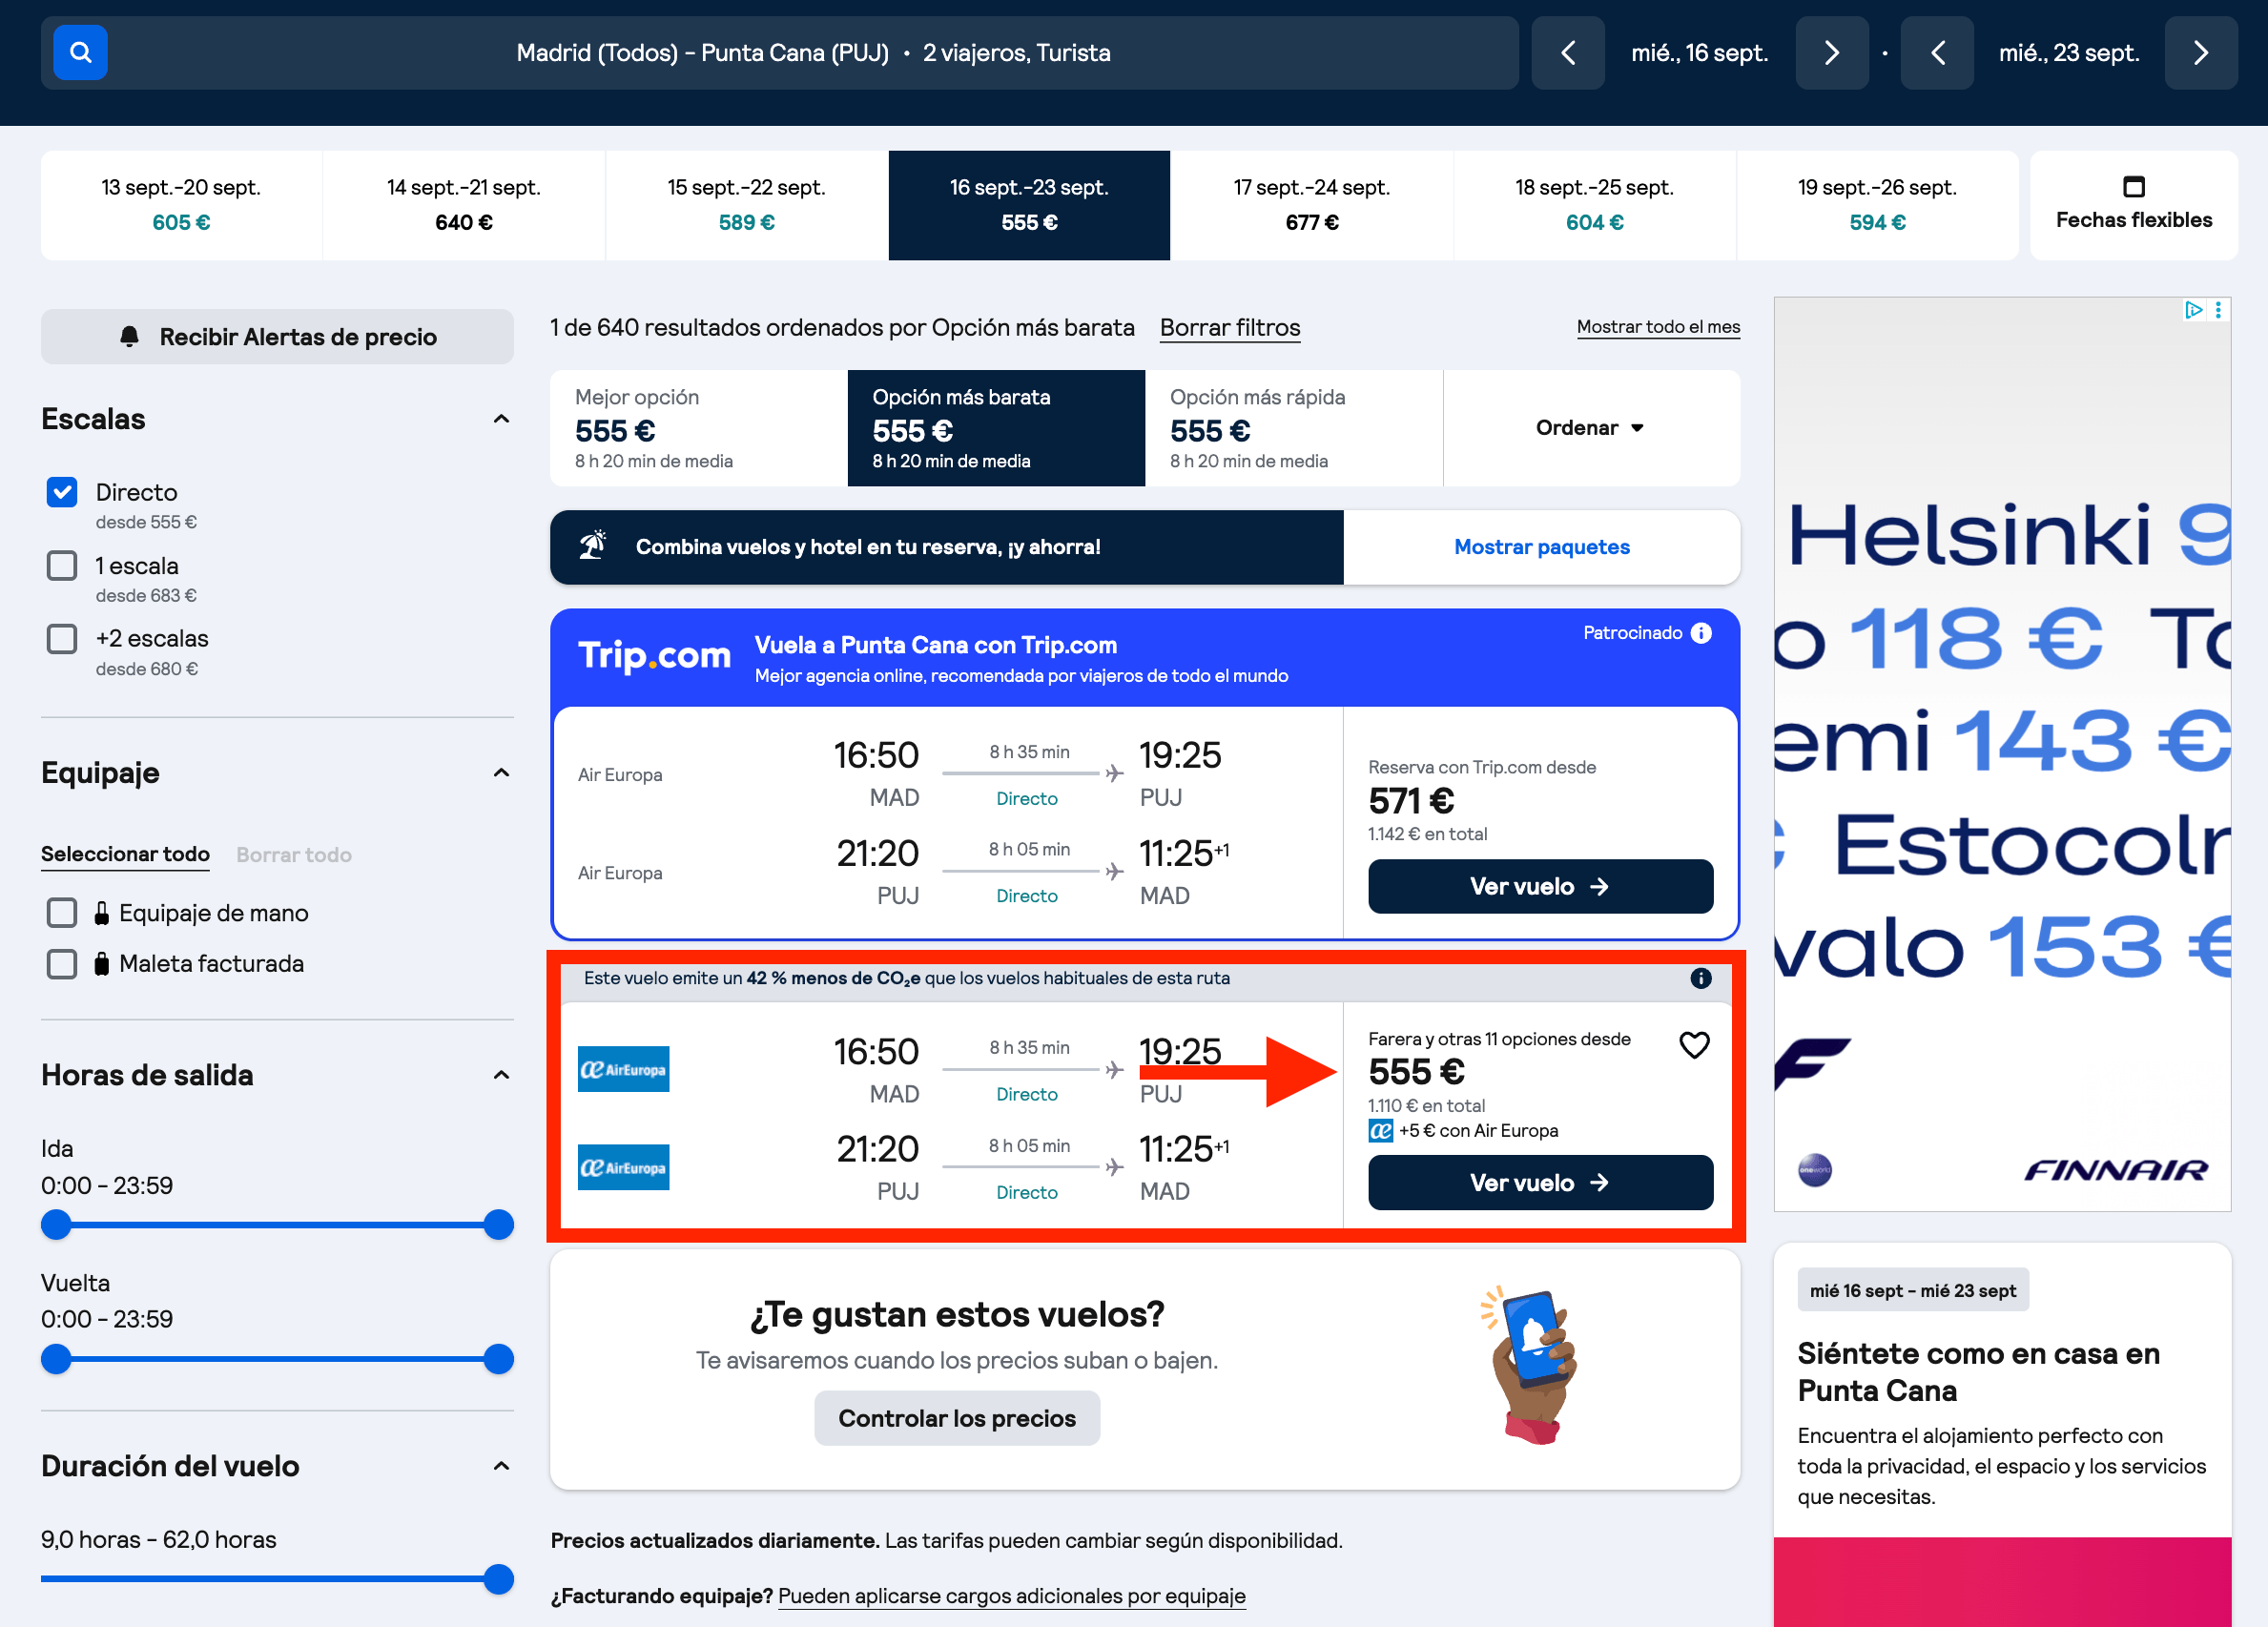Click Vuelta right slider handle
2268x1627 pixels.
coord(498,1359)
